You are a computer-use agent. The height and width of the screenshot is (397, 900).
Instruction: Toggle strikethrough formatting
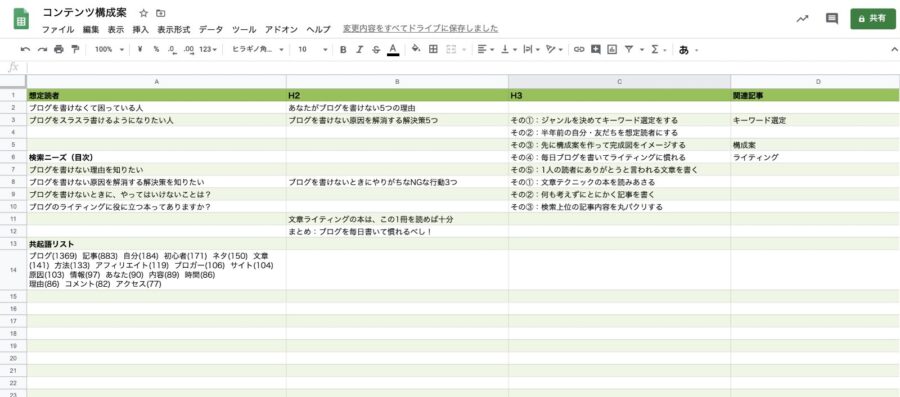click(x=376, y=50)
